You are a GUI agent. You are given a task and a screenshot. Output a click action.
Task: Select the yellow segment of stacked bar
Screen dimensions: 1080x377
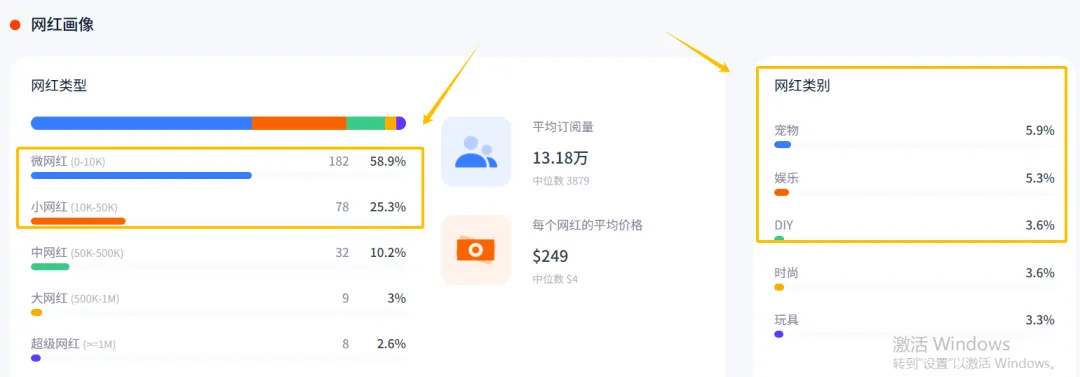click(x=391, y=123)
